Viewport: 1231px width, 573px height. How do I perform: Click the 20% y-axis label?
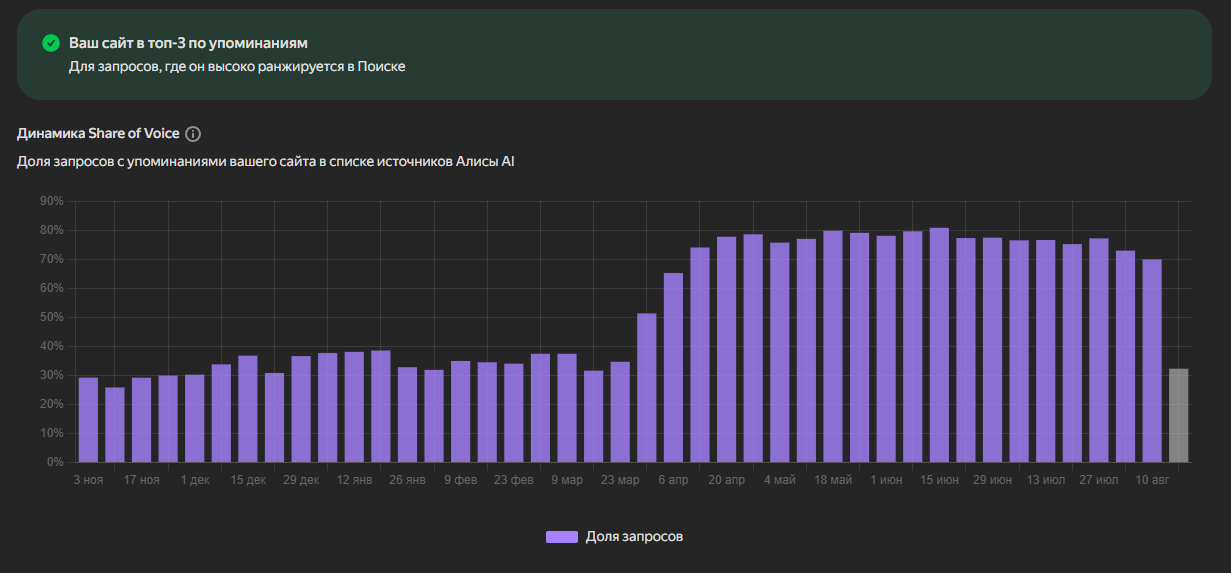point(51,404)
